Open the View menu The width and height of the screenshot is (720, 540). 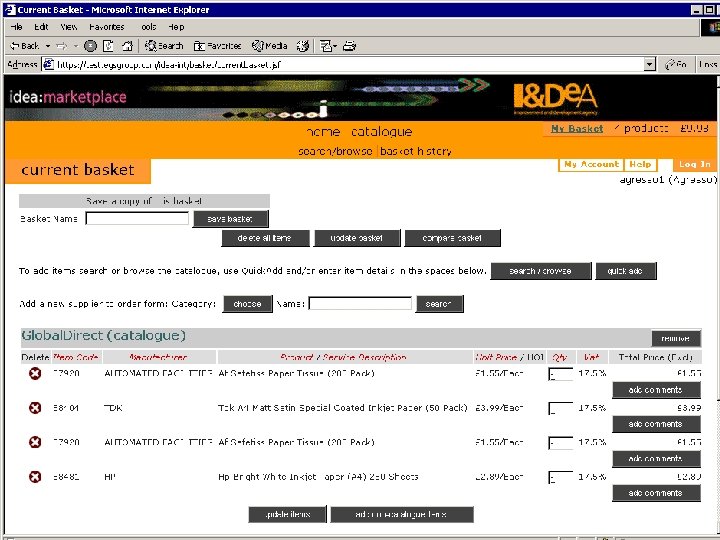pos(68,27)
